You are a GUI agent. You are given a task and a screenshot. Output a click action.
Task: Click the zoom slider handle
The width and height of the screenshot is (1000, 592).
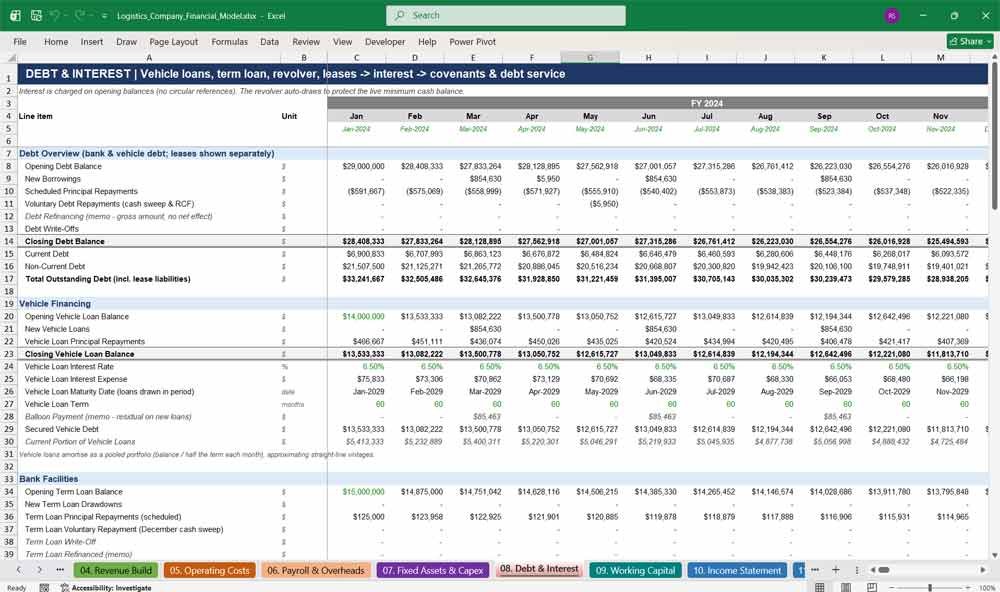(930, 588)
